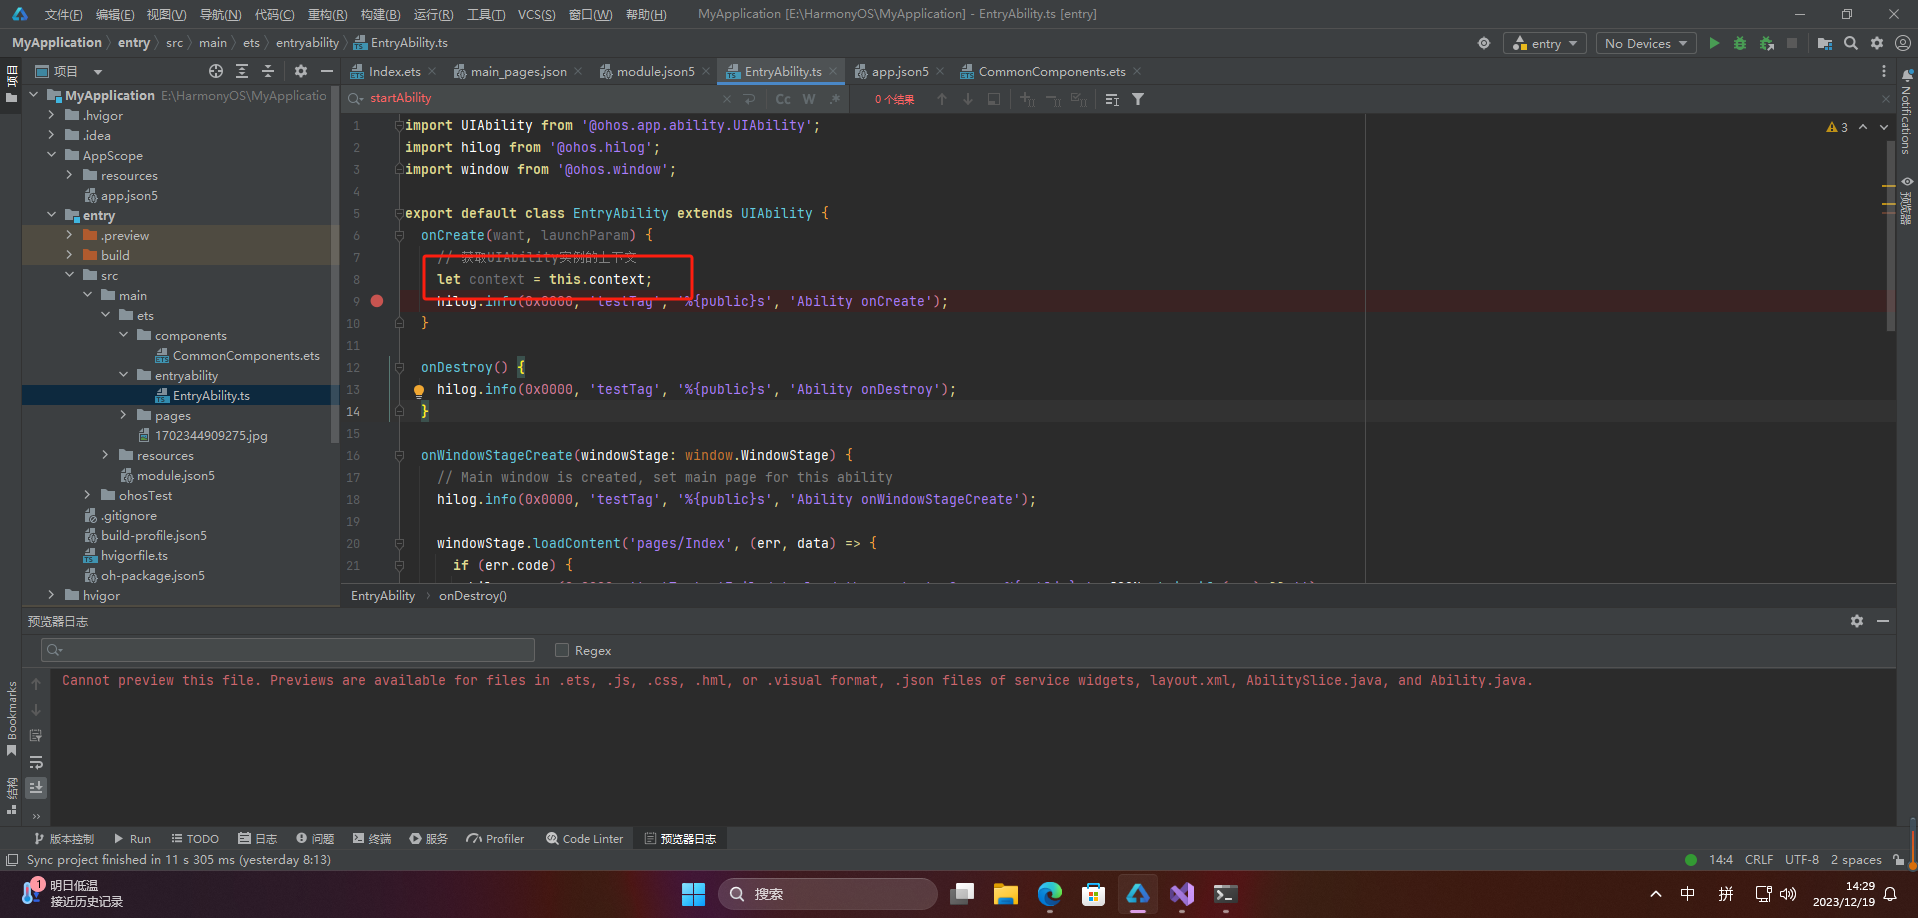Open the Code Linter tool window
The image size is (1918, 918).
click(584, 839)
